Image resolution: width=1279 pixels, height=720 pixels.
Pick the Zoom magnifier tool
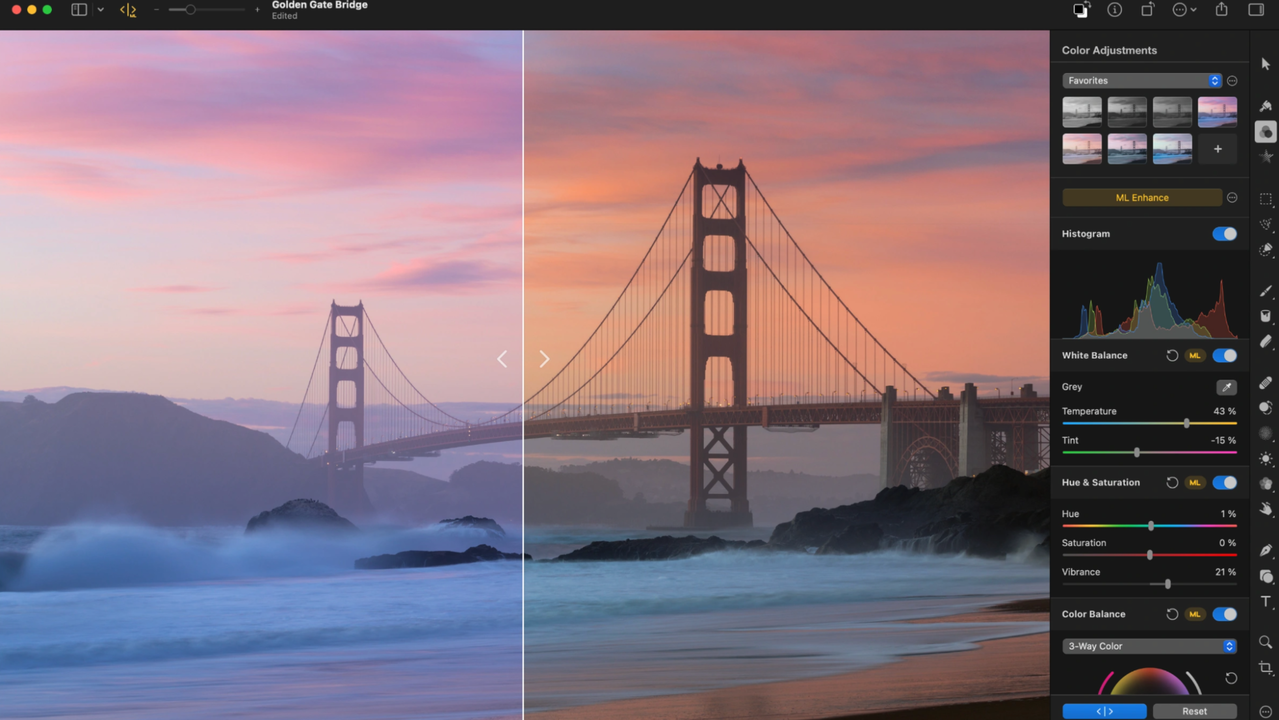pyautogui.click(x=1265, y=642)
